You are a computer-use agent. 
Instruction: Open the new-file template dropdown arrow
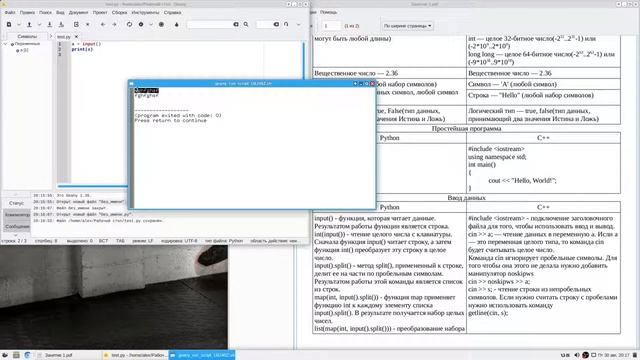[19, 24]
